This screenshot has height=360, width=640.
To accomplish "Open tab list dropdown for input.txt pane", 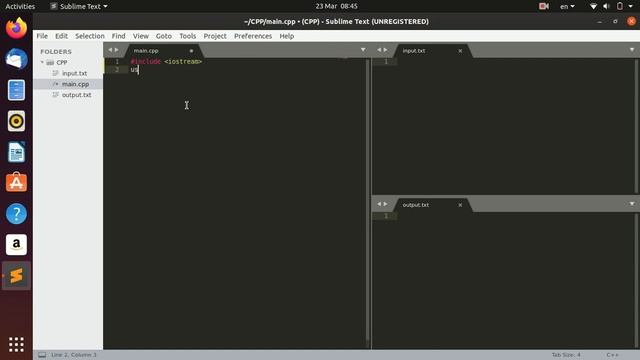I will pos(632,50).
